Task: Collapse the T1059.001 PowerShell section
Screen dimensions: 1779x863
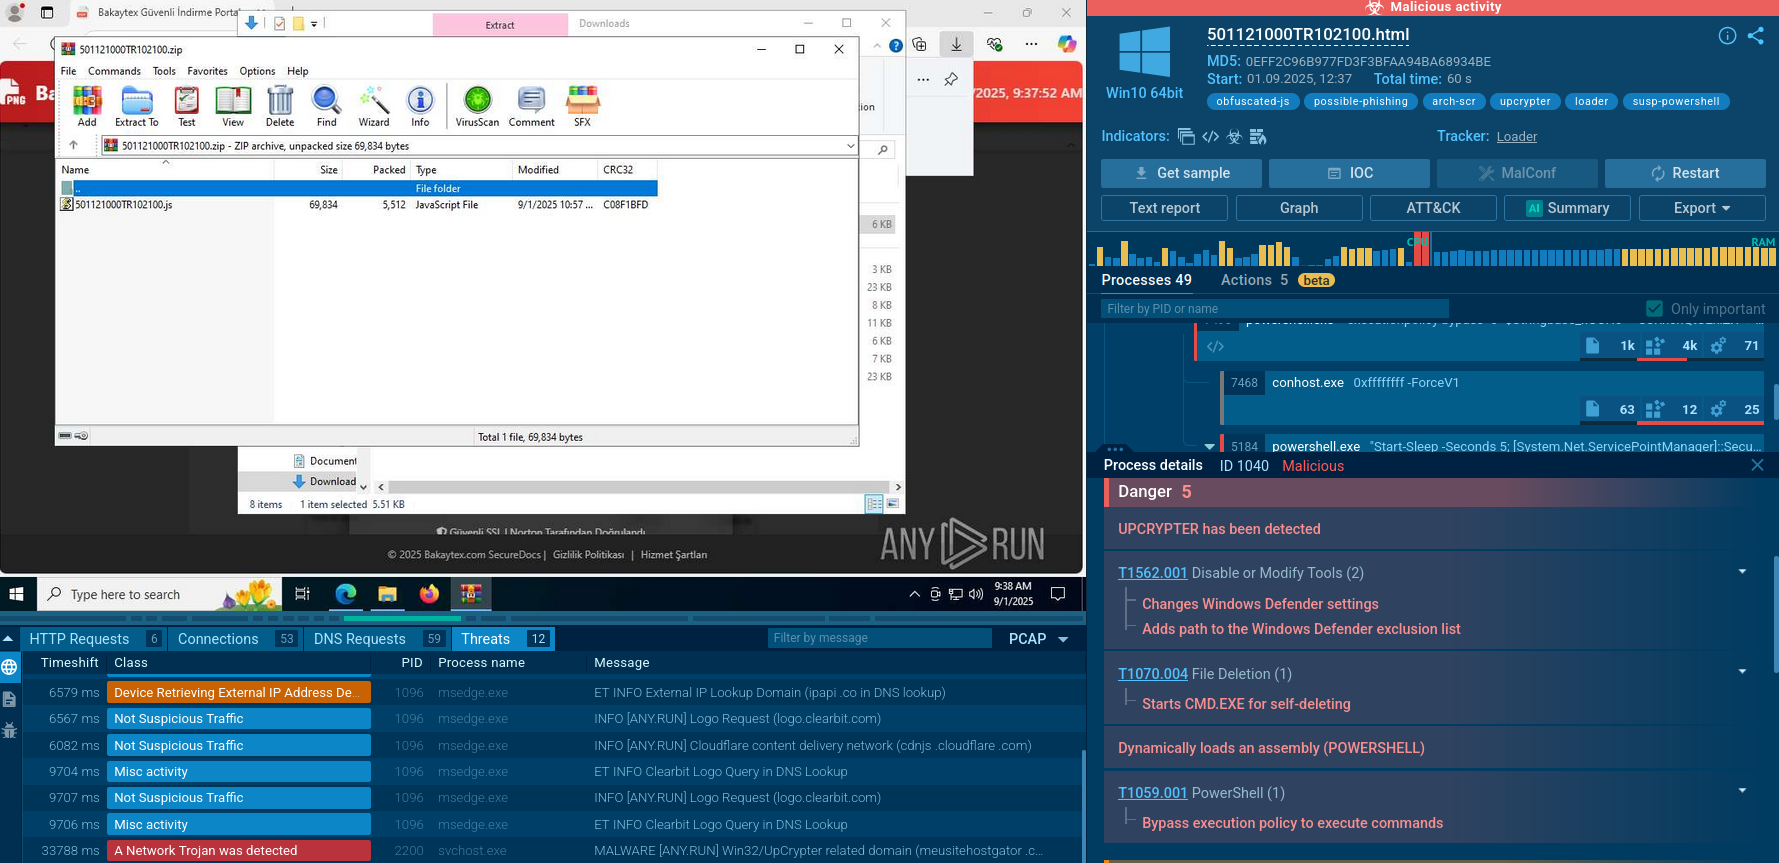Action: (1742, 791)
